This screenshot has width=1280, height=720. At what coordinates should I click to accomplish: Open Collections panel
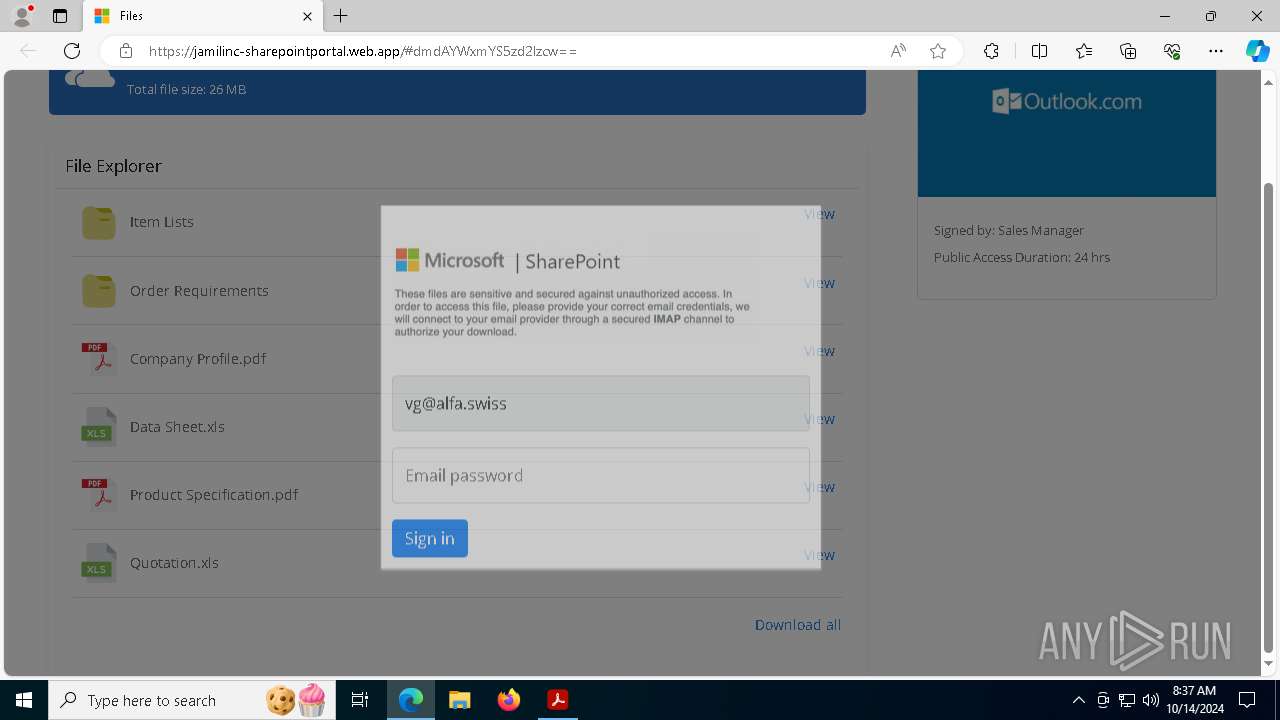point(1128,51)
